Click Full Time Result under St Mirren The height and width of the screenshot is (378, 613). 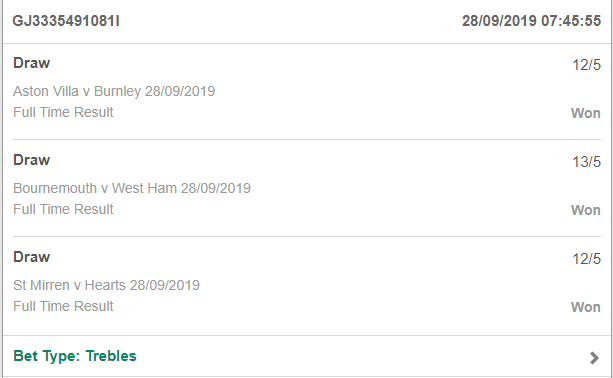63,306
